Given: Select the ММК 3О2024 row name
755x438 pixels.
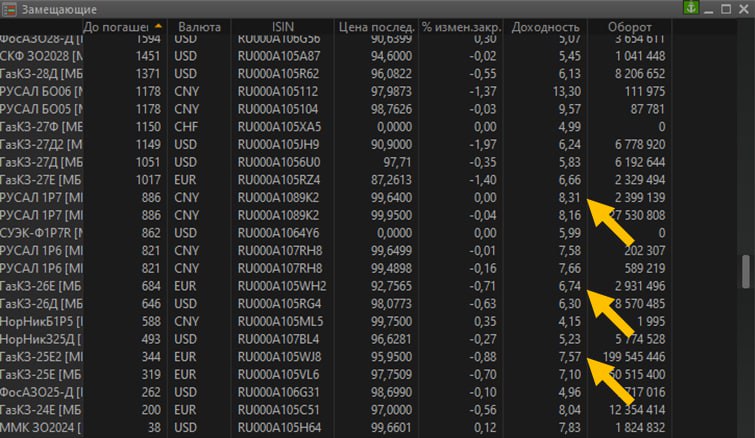Looking at the screenshot, I should tap(41, 428).
